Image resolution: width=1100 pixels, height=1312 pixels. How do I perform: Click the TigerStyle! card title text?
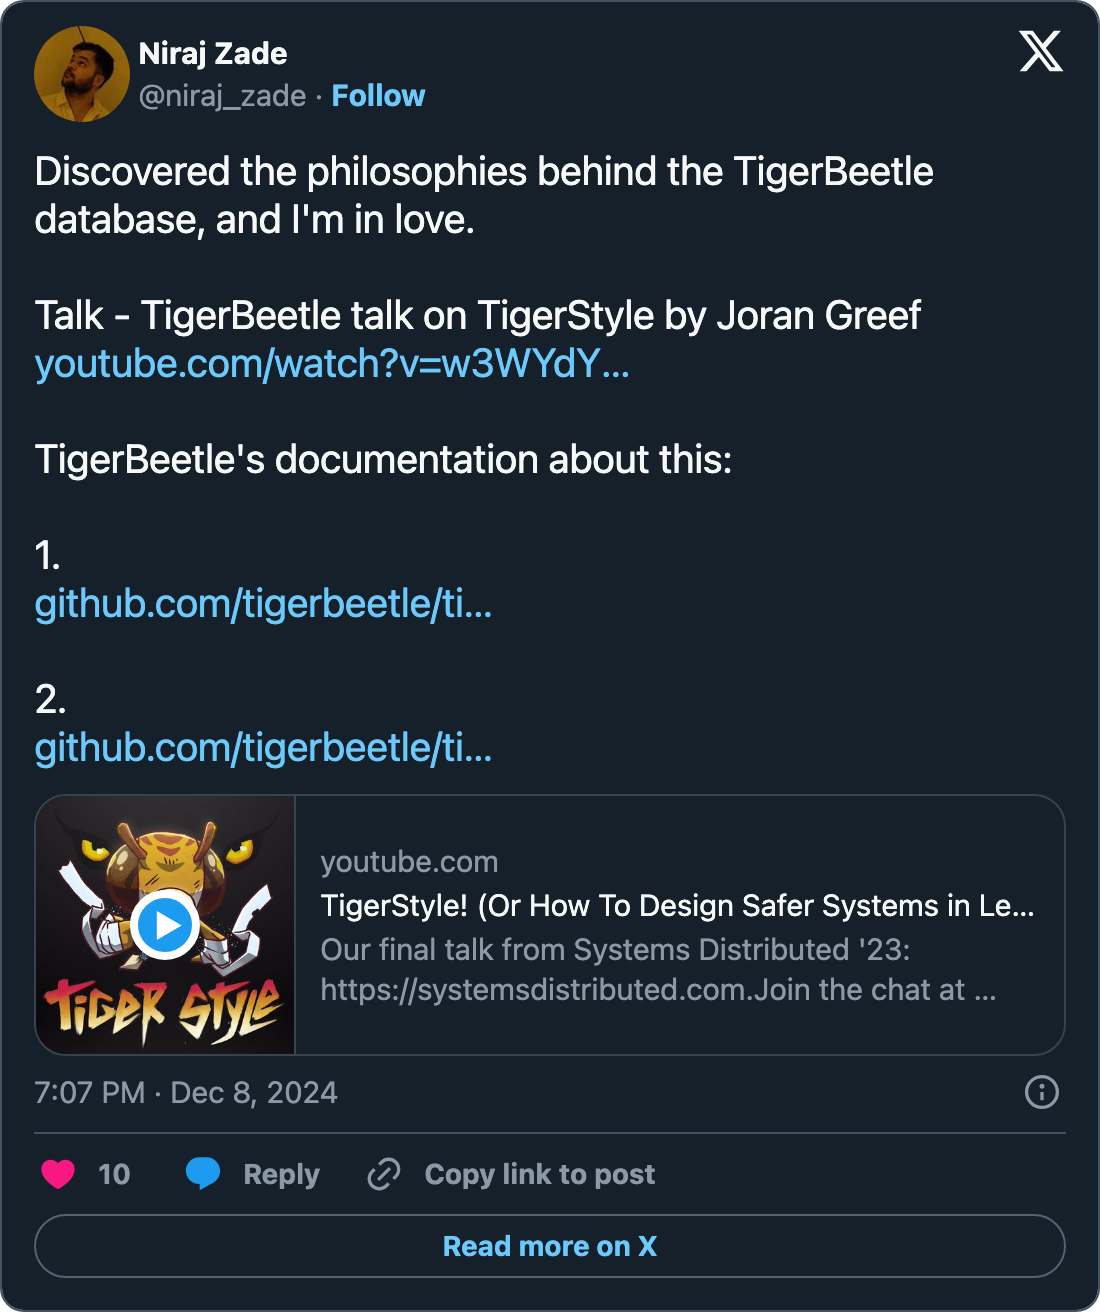click(677, 906)
